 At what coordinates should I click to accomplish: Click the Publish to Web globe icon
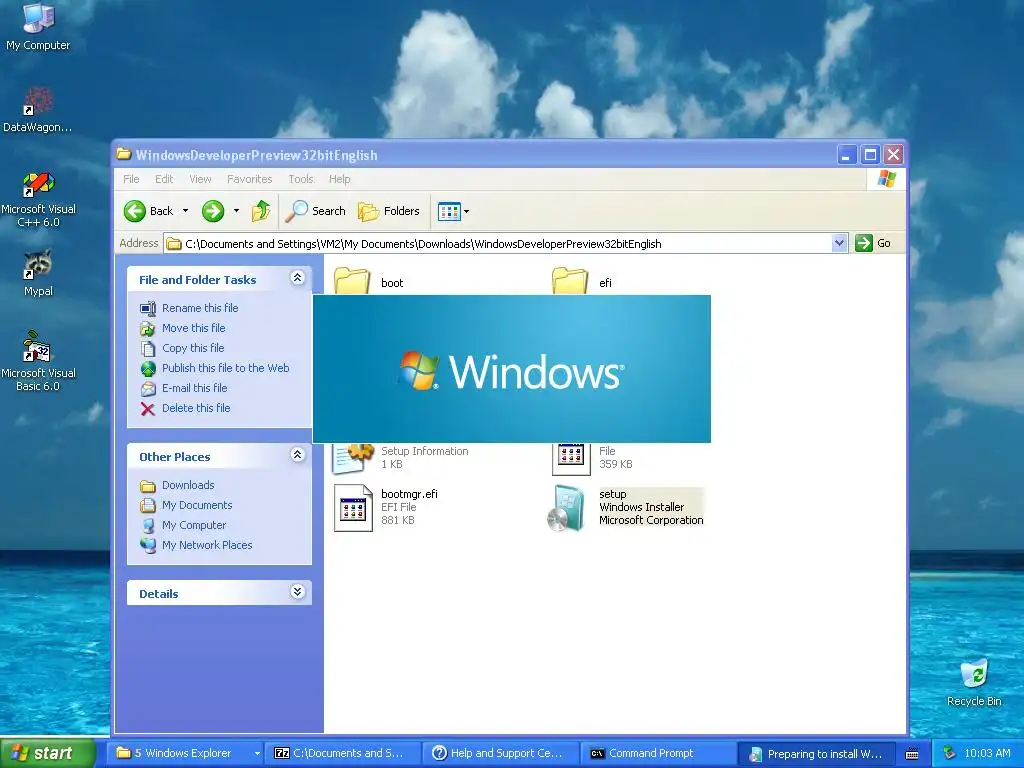tap(148, 368)
